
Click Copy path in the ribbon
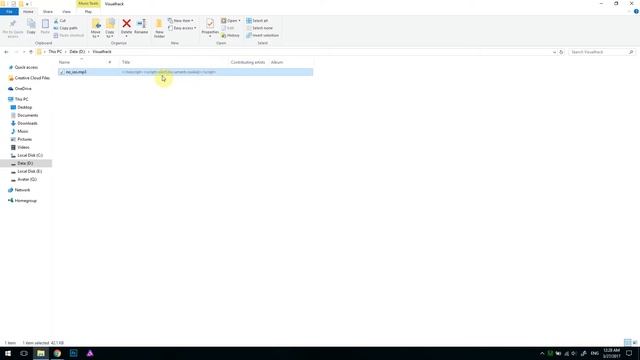pyautogui.click(x=65, y=28)
